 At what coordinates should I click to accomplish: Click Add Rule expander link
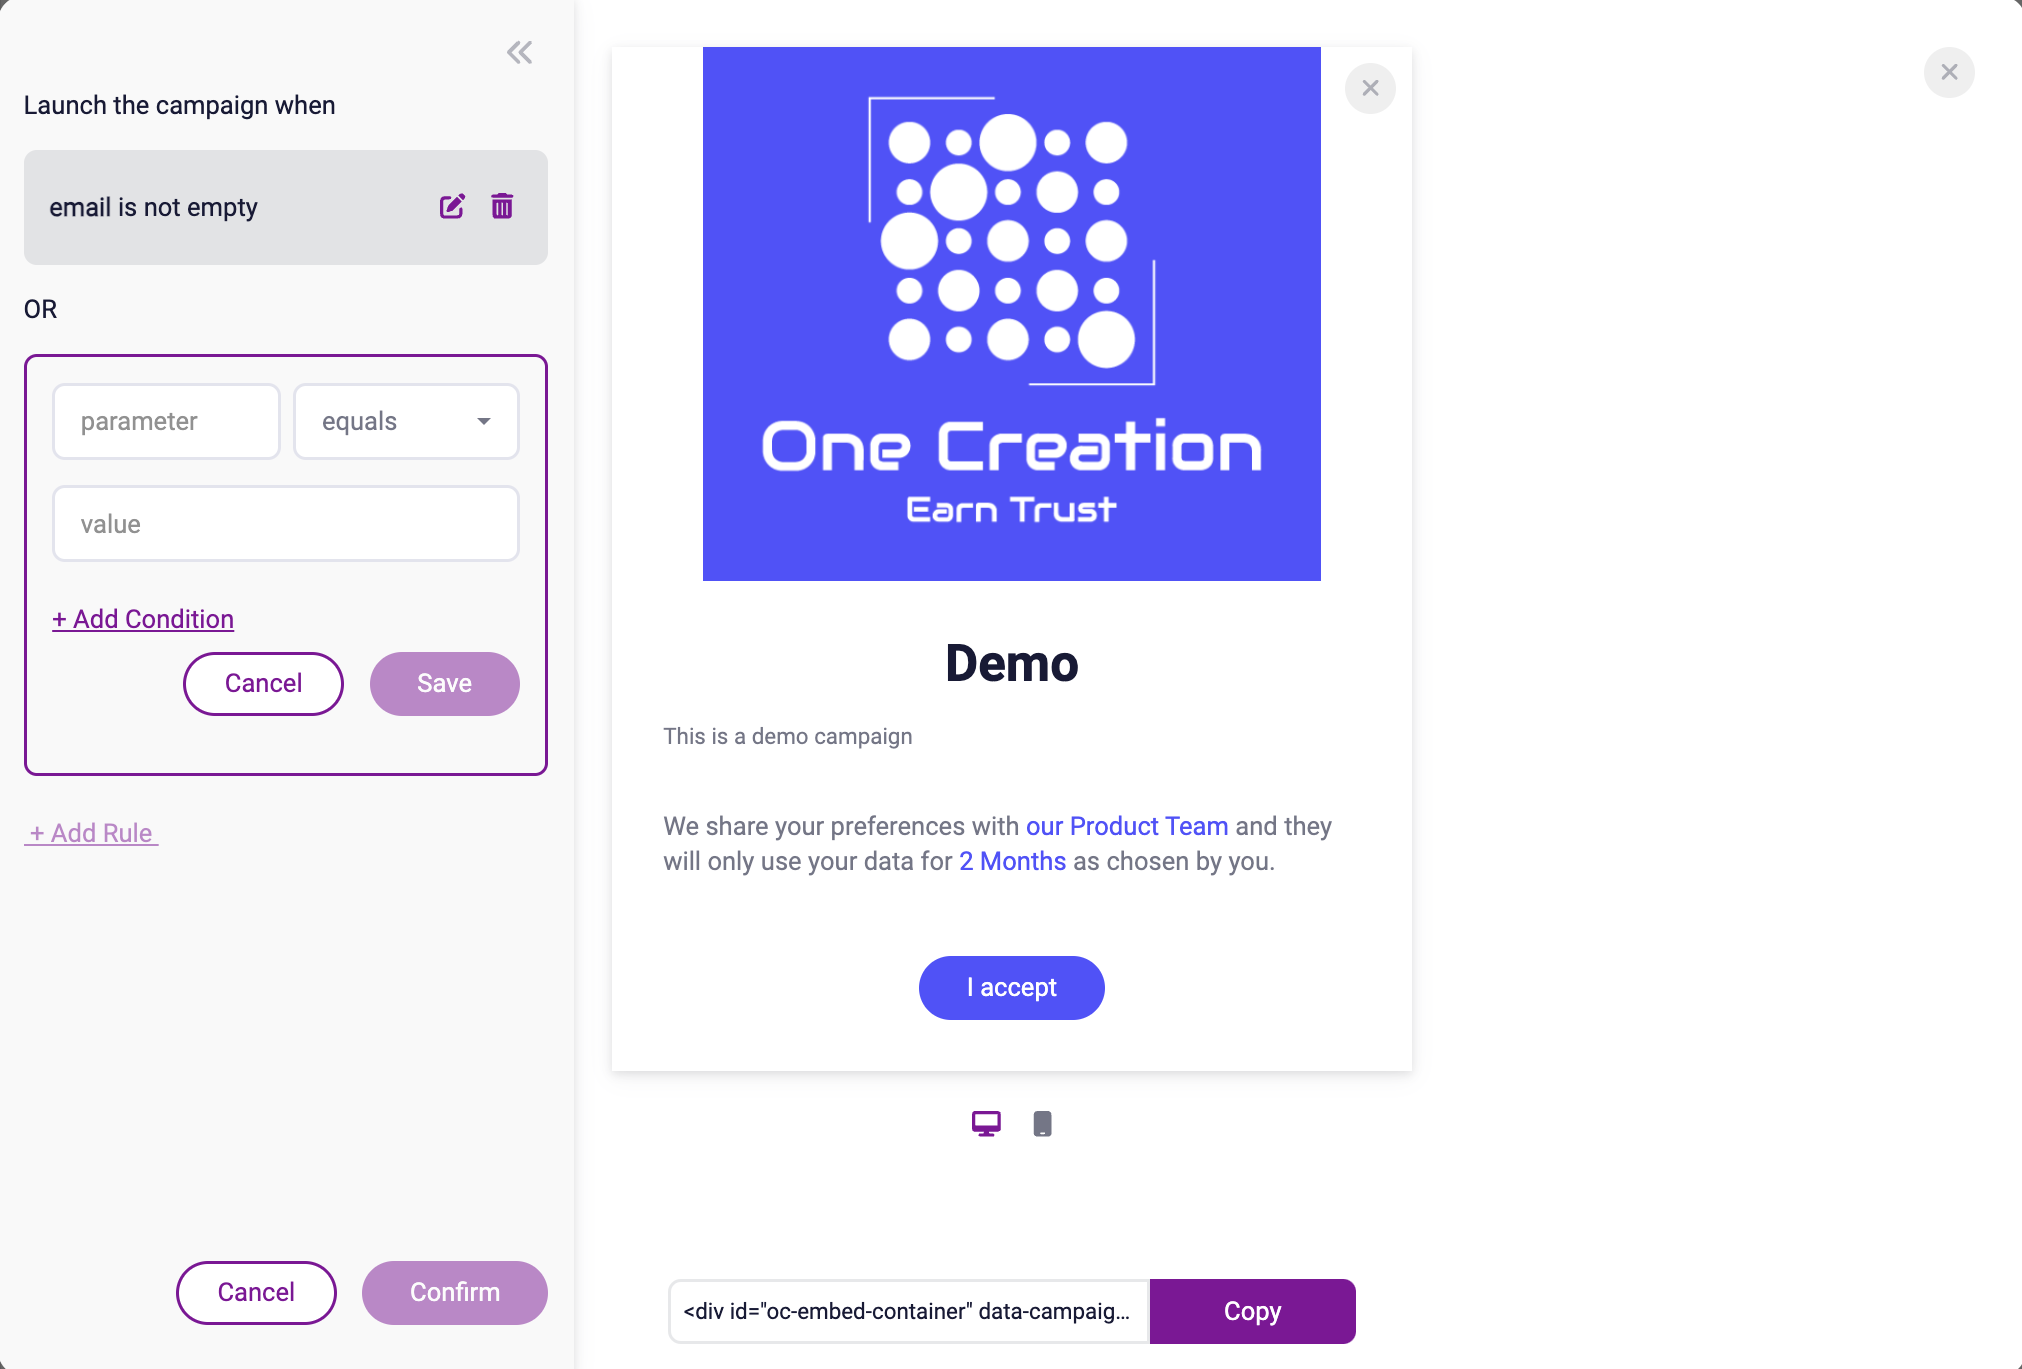(x=92, y=833)
